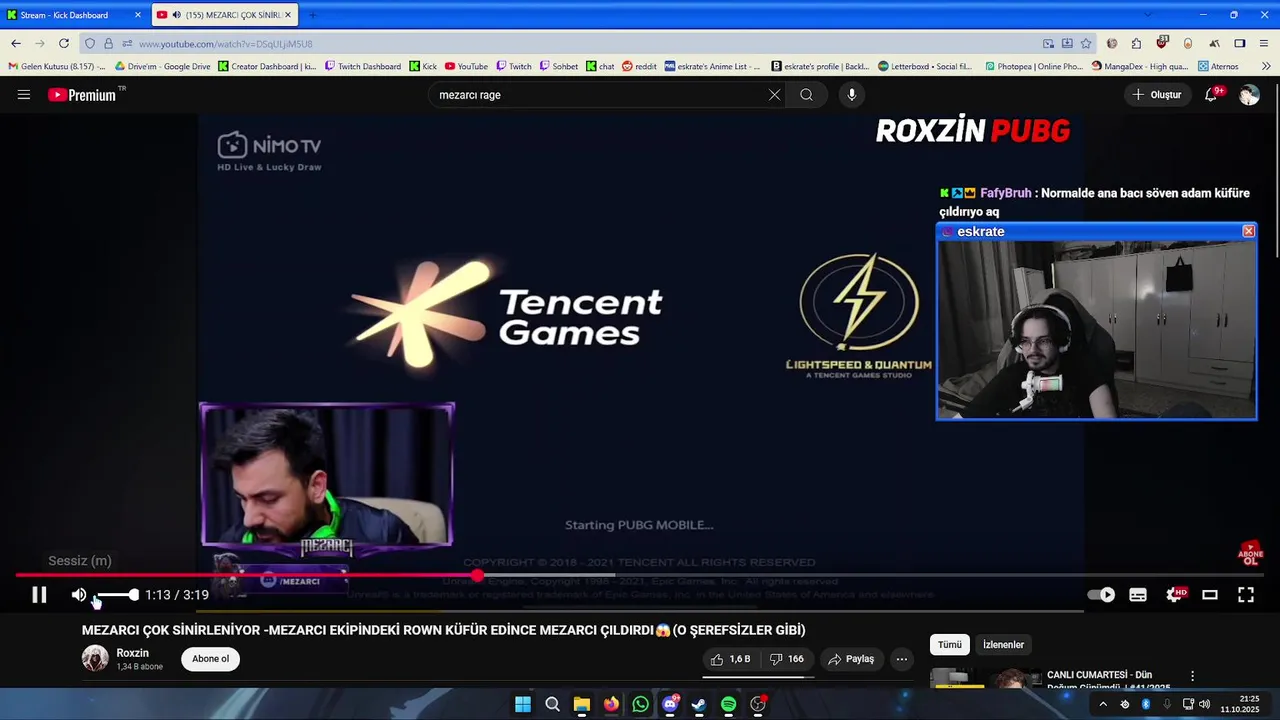The width and height of the screenshot is (1280, 720).
Task: Seek using the red progress bar handle
Action: tap(478, 575)
